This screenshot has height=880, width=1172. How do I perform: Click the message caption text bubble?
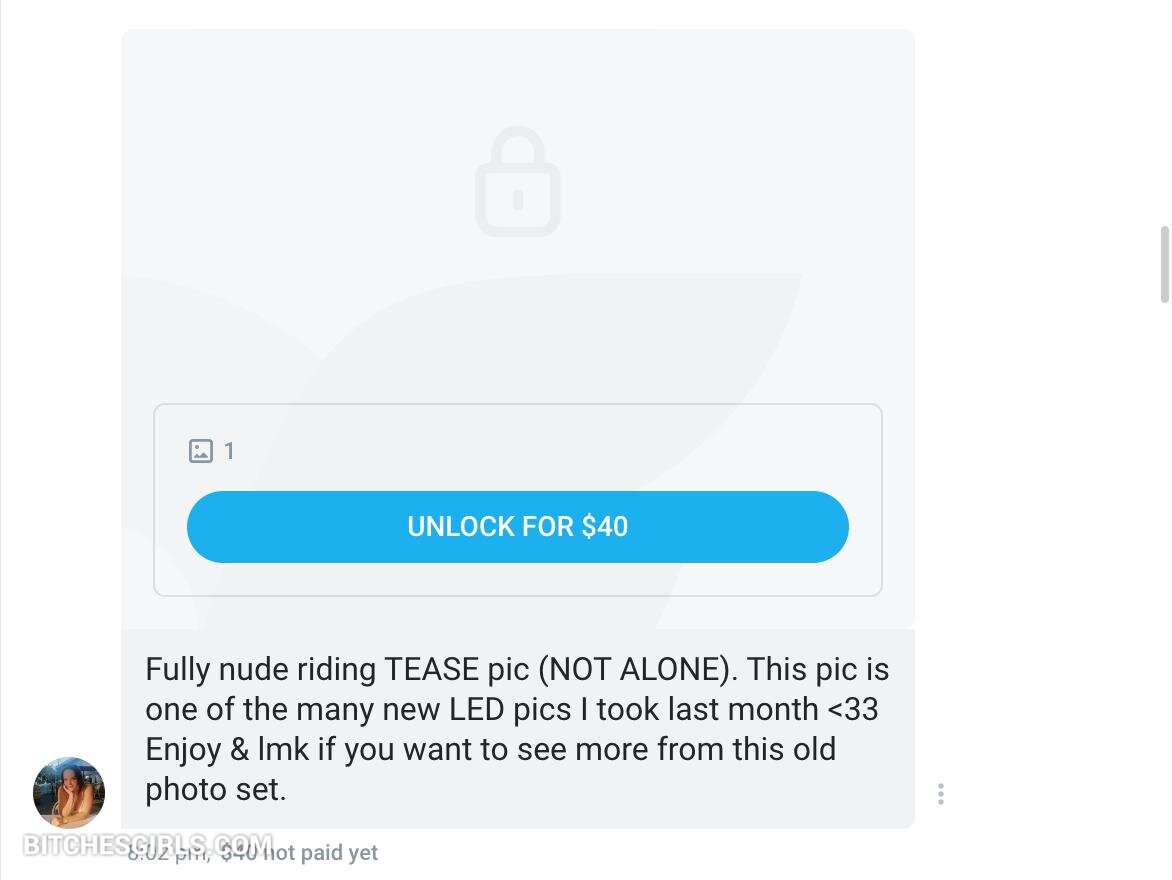click(517, 728)
